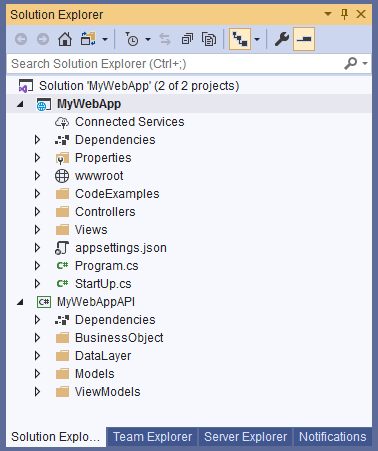378x451 pixels.
Task: Toggle Preview Selected Items button
Action: pos(304,39)
